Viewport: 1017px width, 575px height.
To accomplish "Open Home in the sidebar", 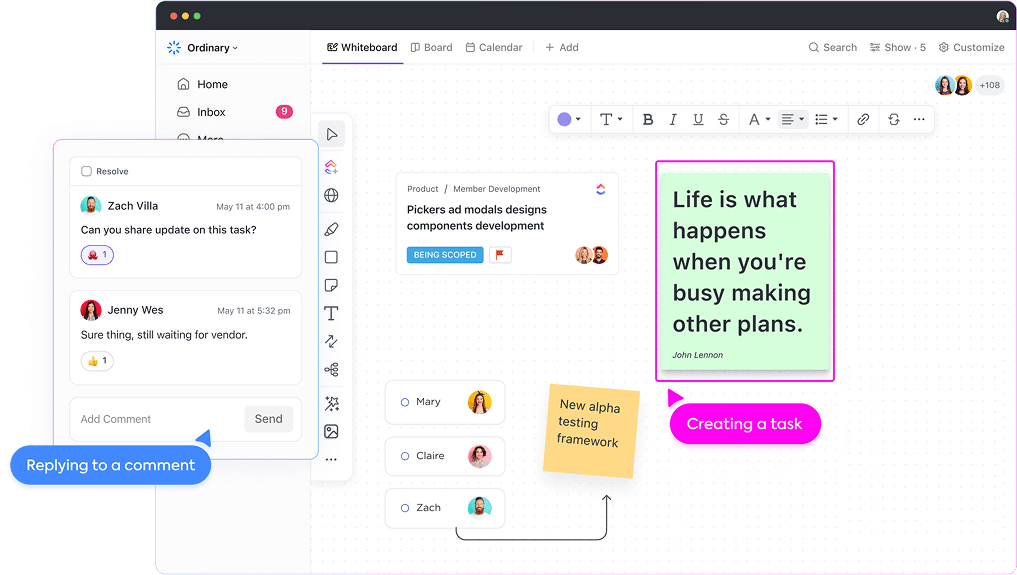I will (x=202, y=84).
